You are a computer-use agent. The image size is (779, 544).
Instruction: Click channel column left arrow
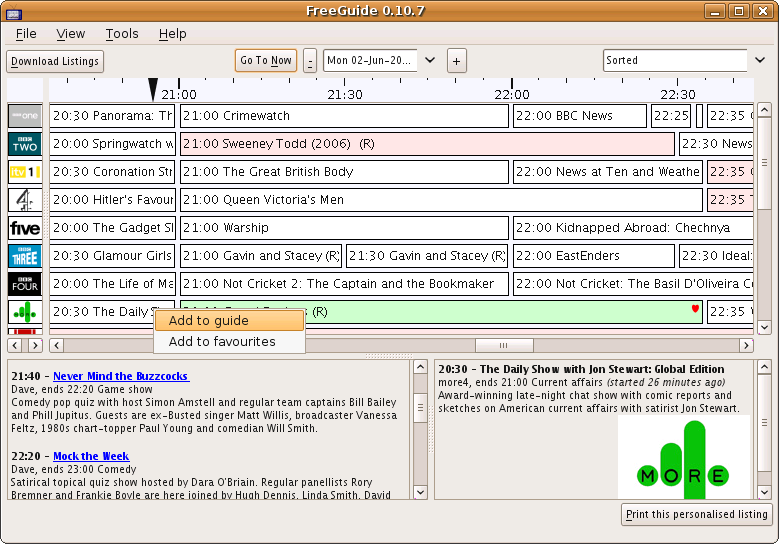(x=15, y=345)
